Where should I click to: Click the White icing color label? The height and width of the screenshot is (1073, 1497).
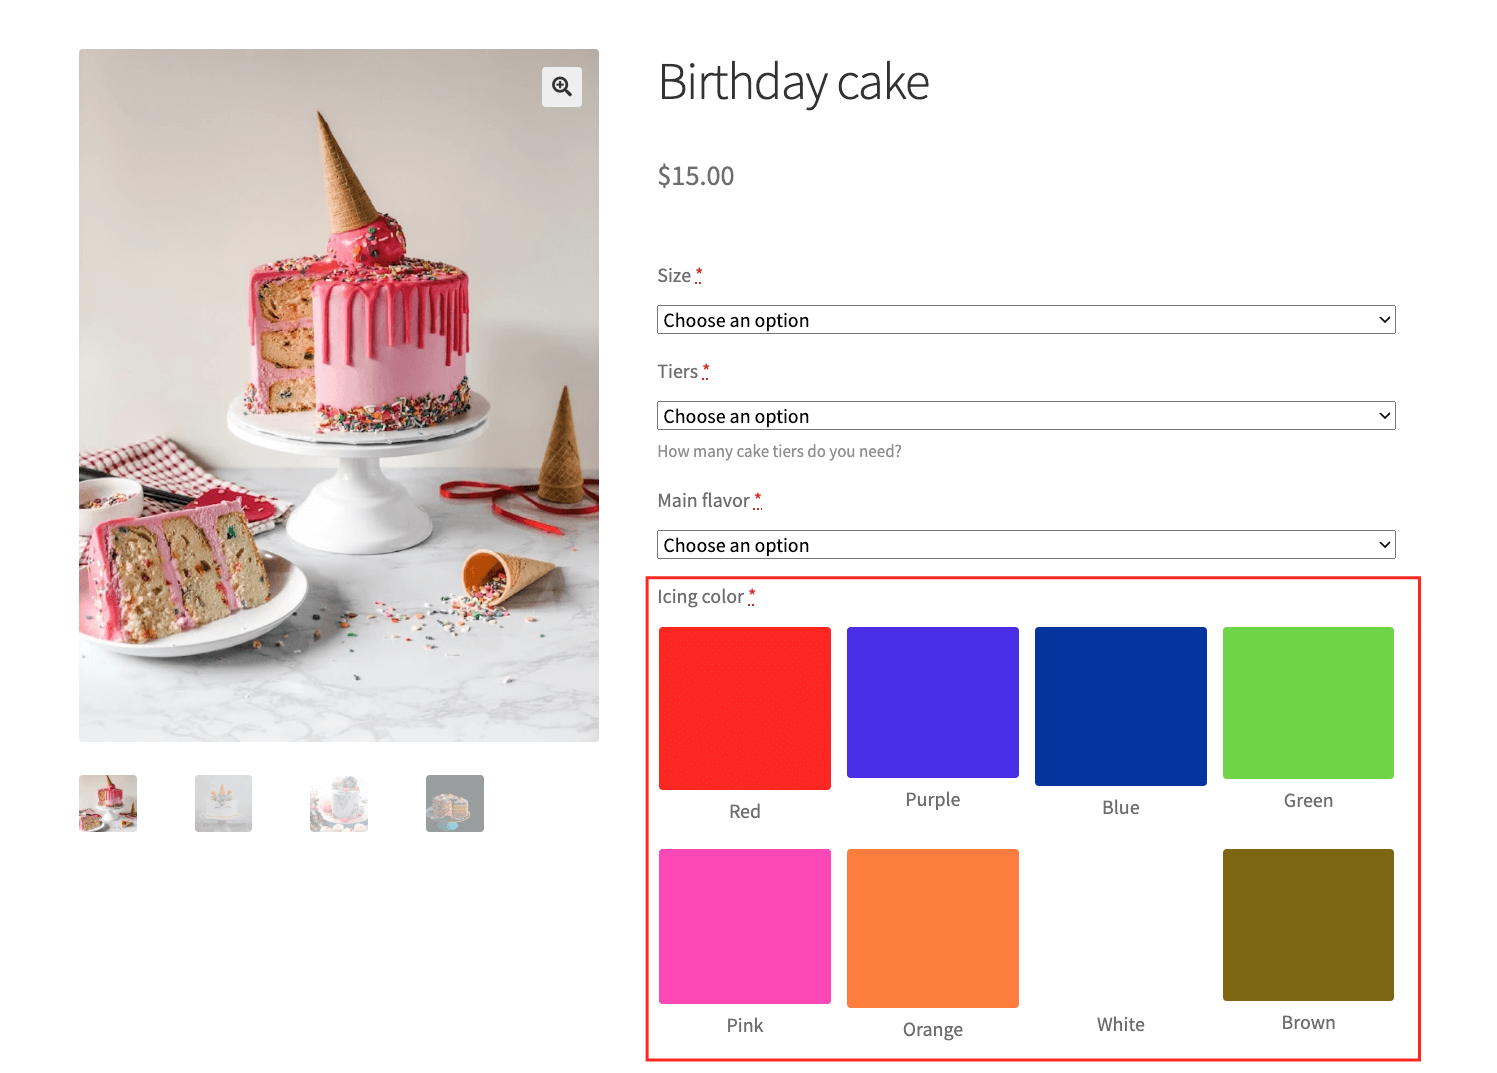[1121, 1024]
